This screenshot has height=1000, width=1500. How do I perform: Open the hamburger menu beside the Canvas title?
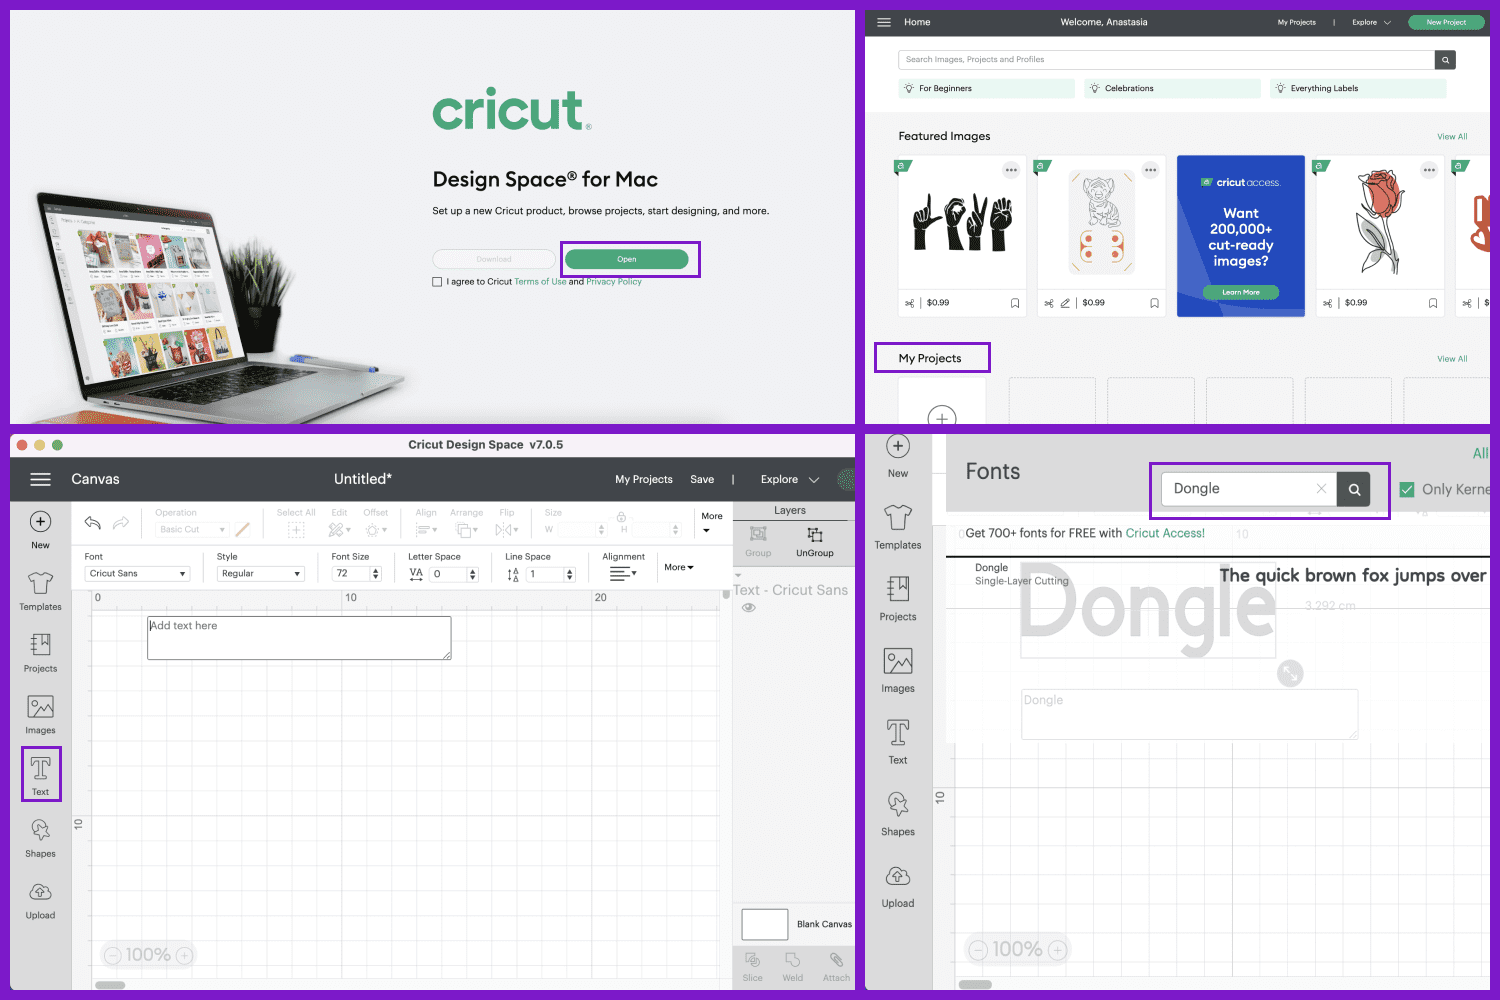tap(40, 480)
